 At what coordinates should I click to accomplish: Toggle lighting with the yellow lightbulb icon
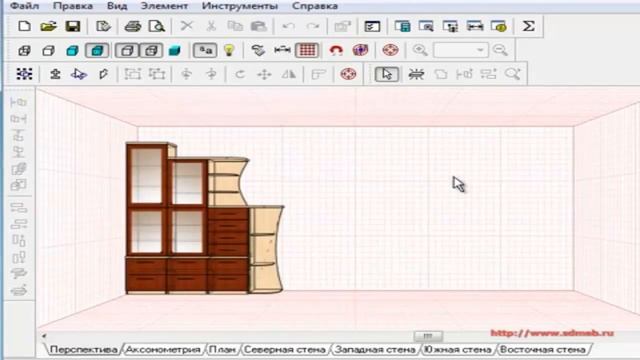[x=229, y=51]
